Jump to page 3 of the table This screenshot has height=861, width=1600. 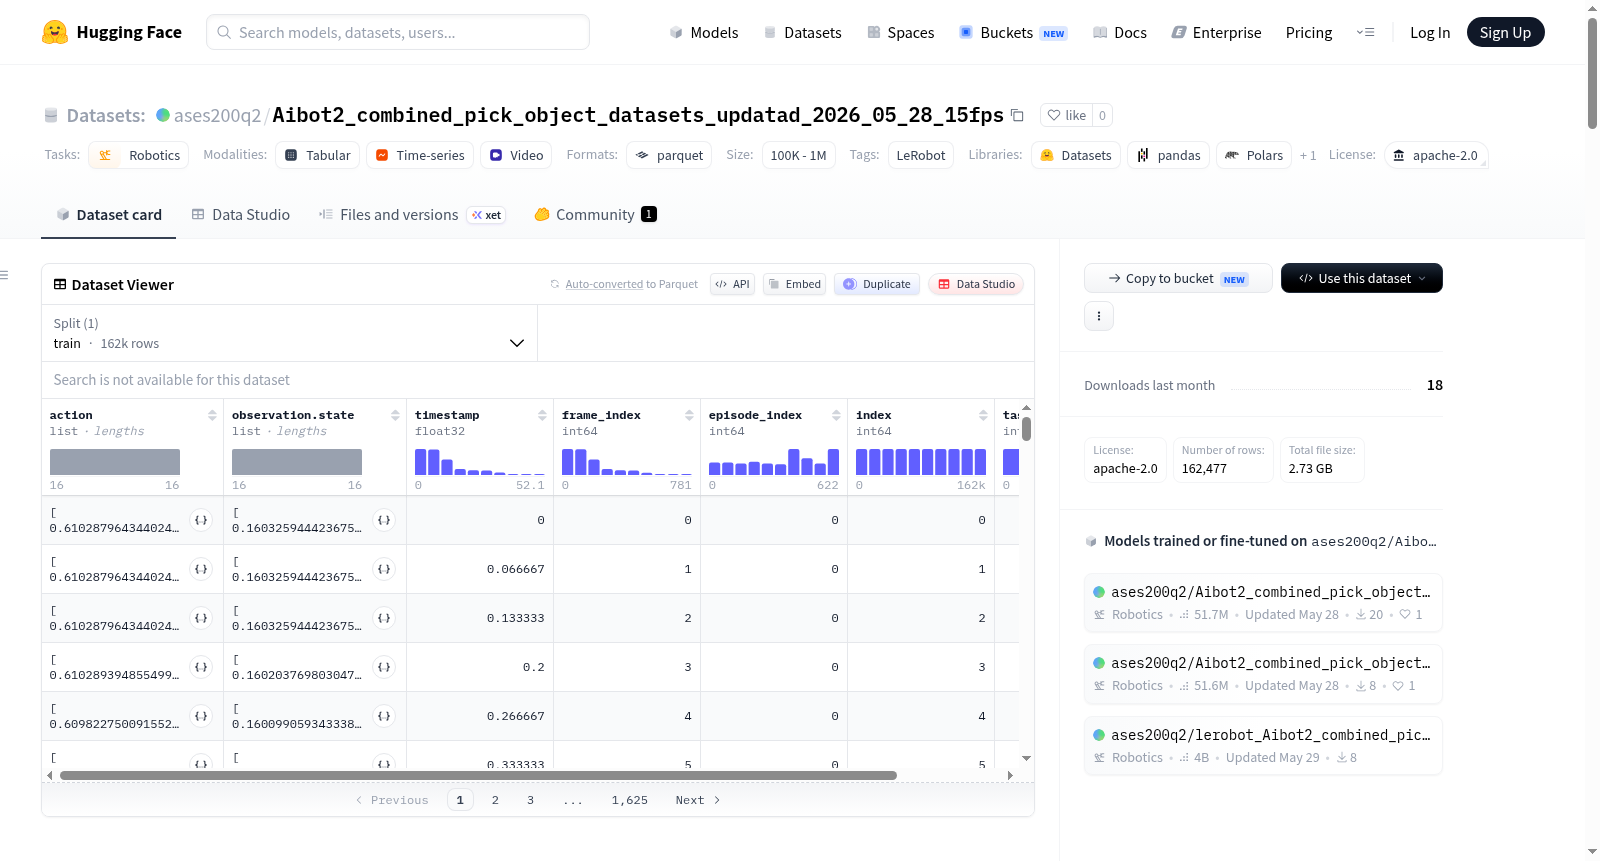[530, 800]
